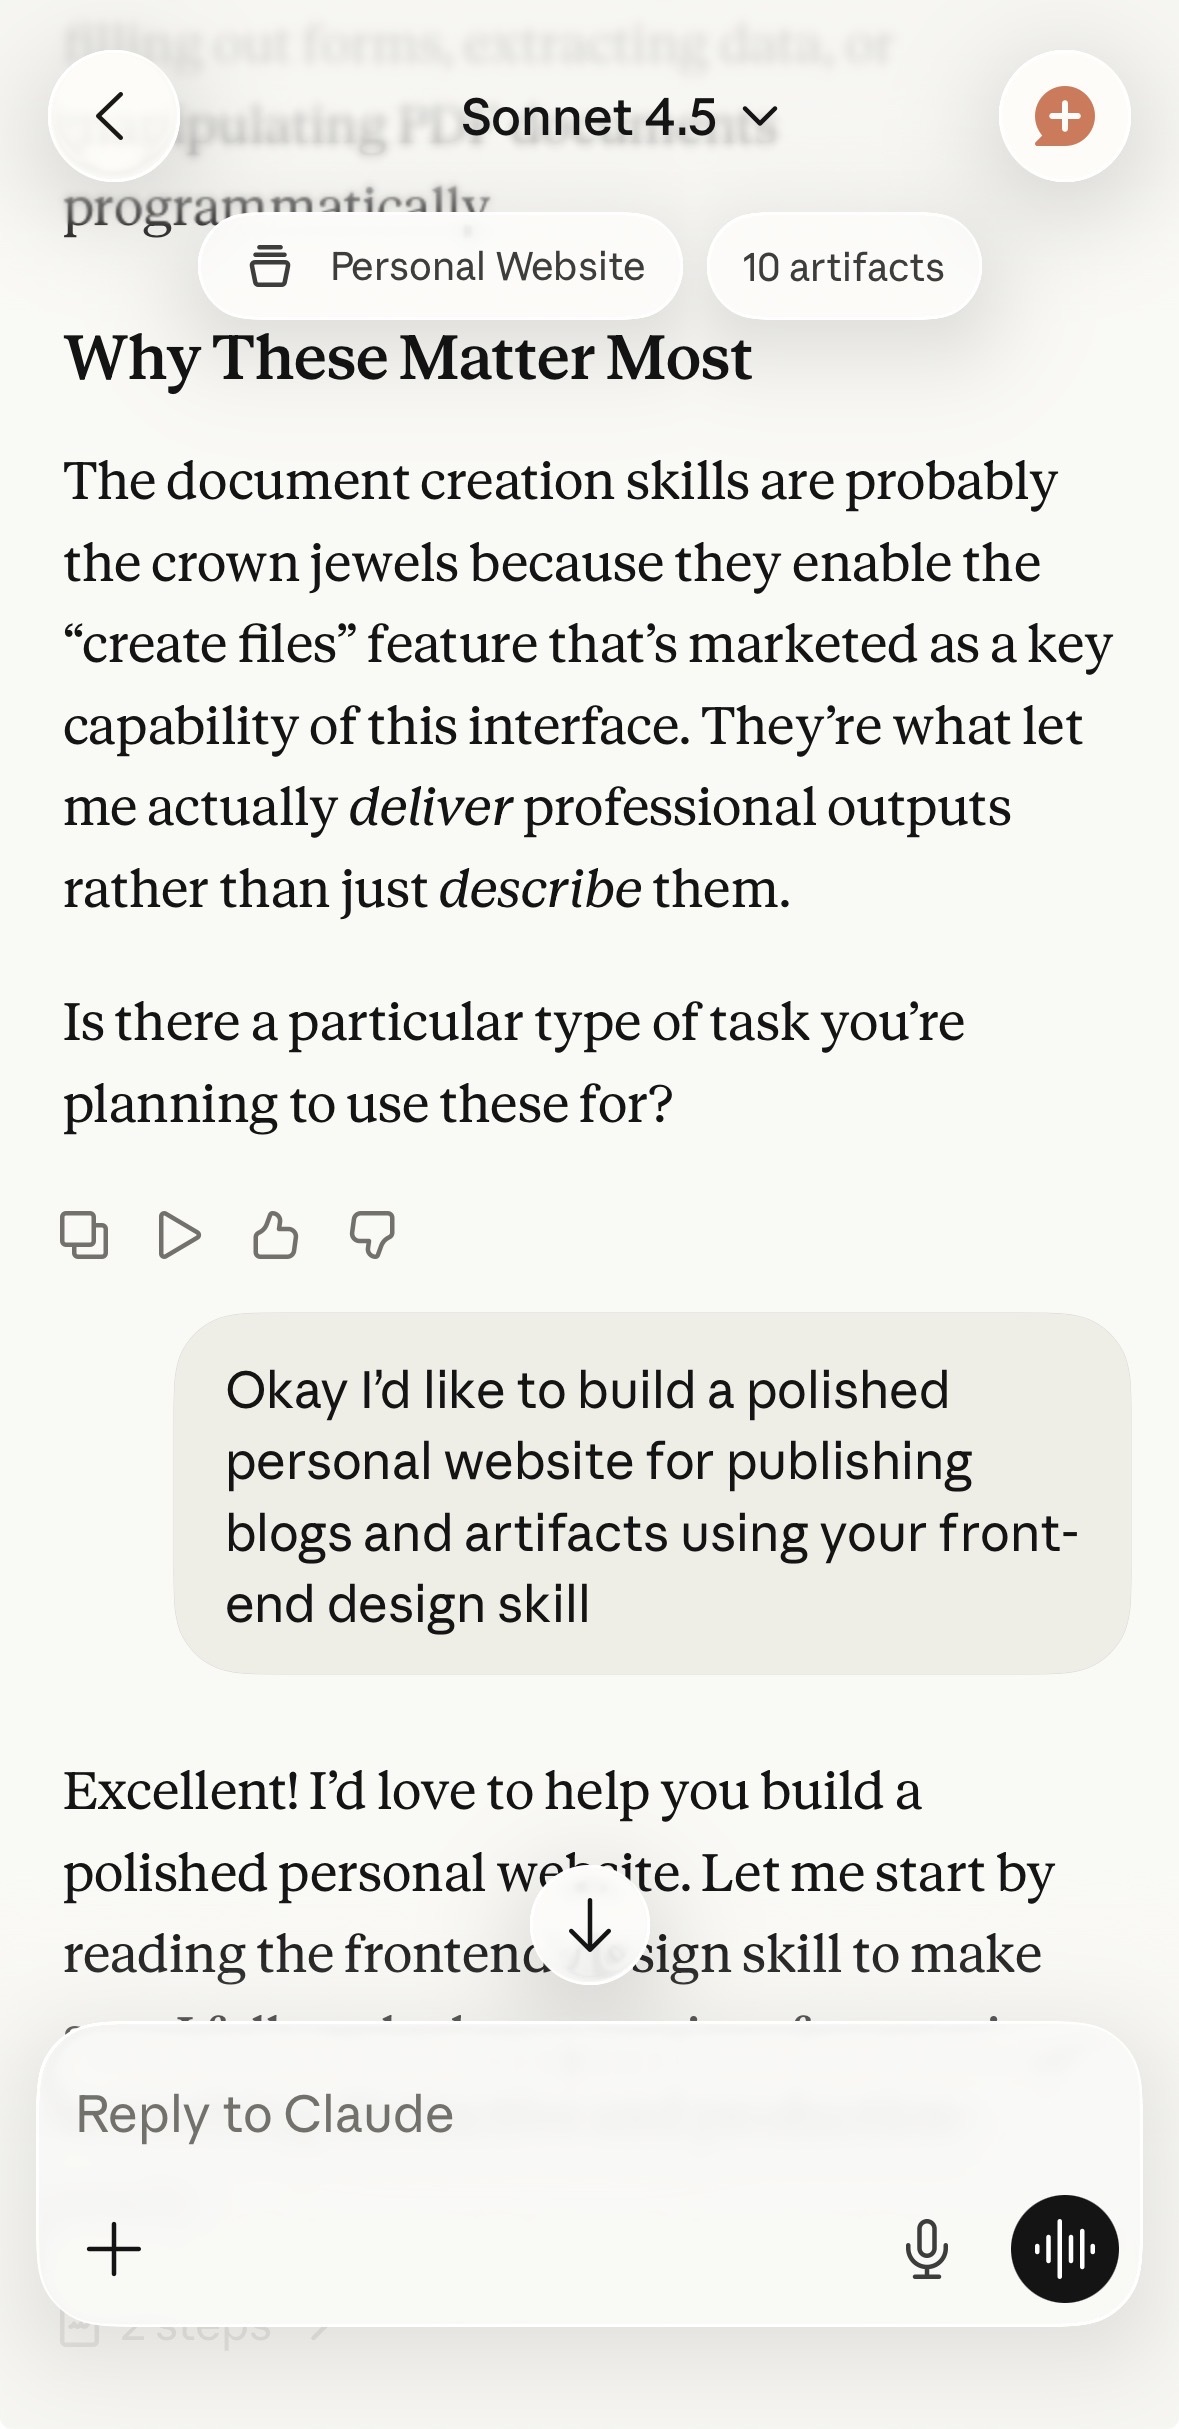Image resolution: width=1179 pixels, height=2429 pixels.
Task: Tap the italic word "deliver"
Action: 430,807
